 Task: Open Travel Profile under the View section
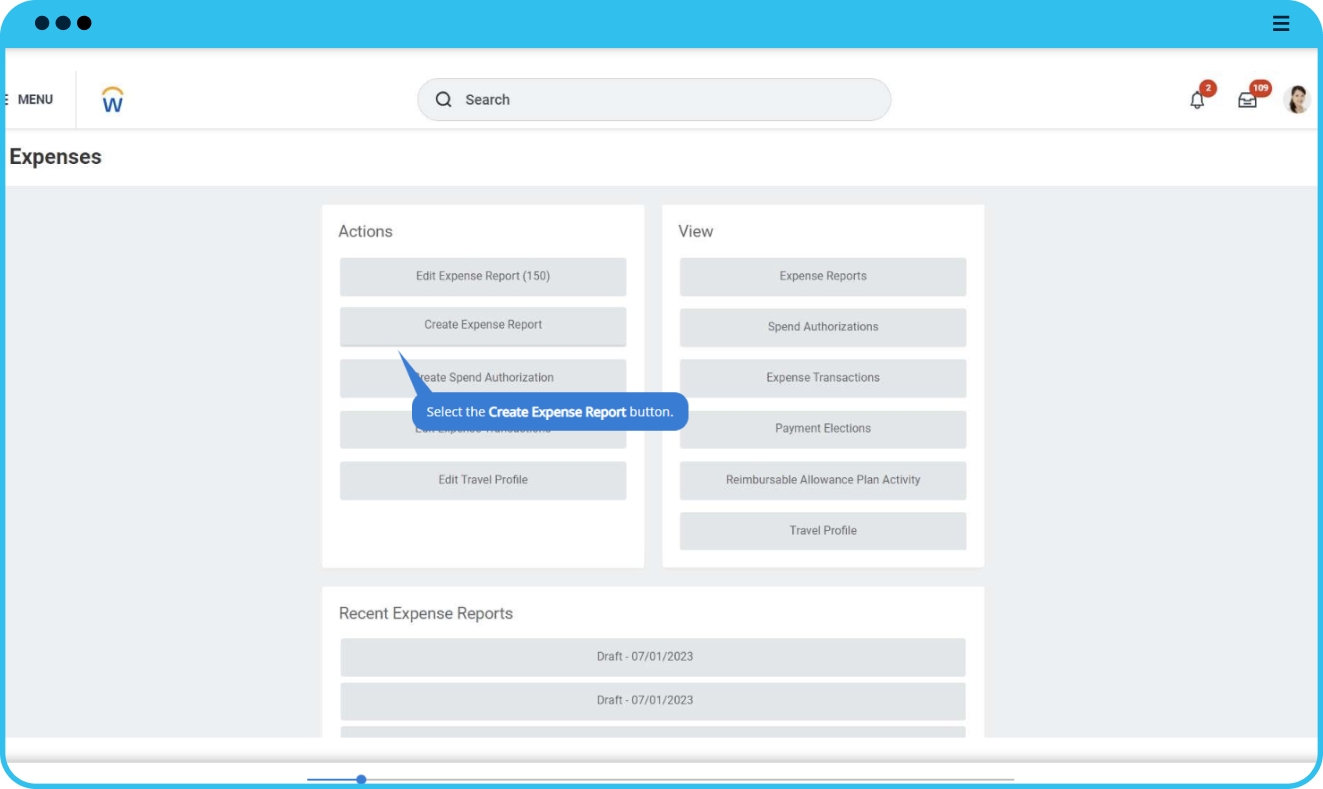pyautogui.click(x=823, y=530)
